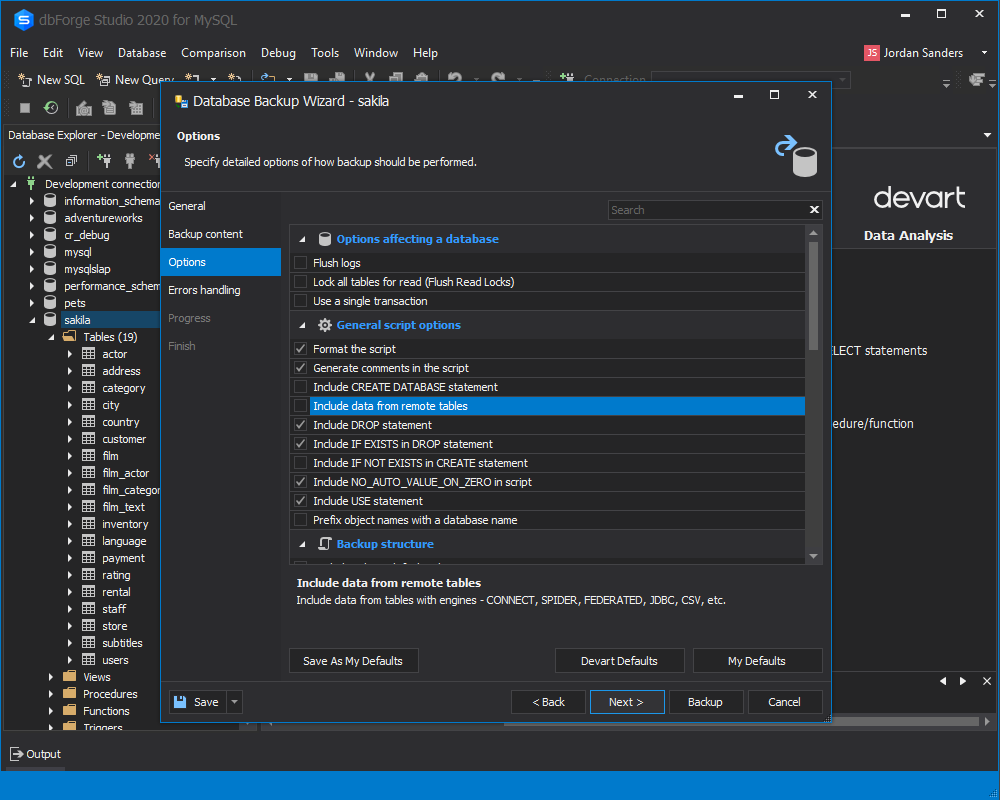Click the scroll down arrow of options list

[813, 556]
